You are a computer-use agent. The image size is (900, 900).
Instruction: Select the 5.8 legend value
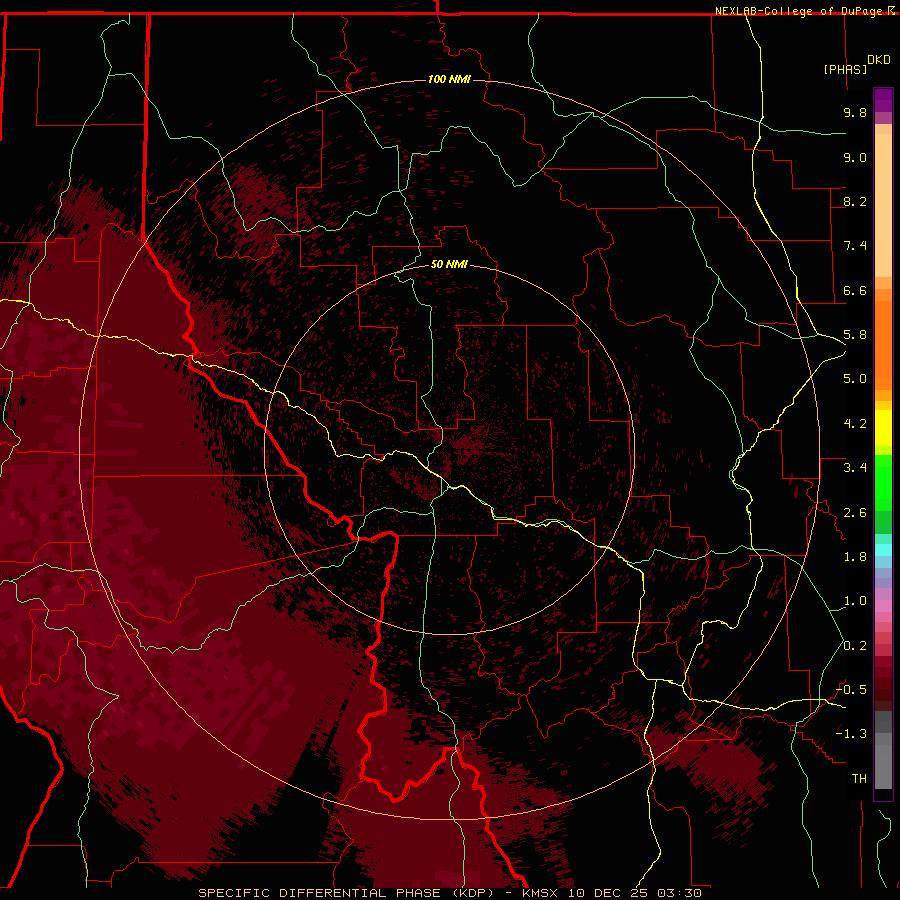coord(855,335)
